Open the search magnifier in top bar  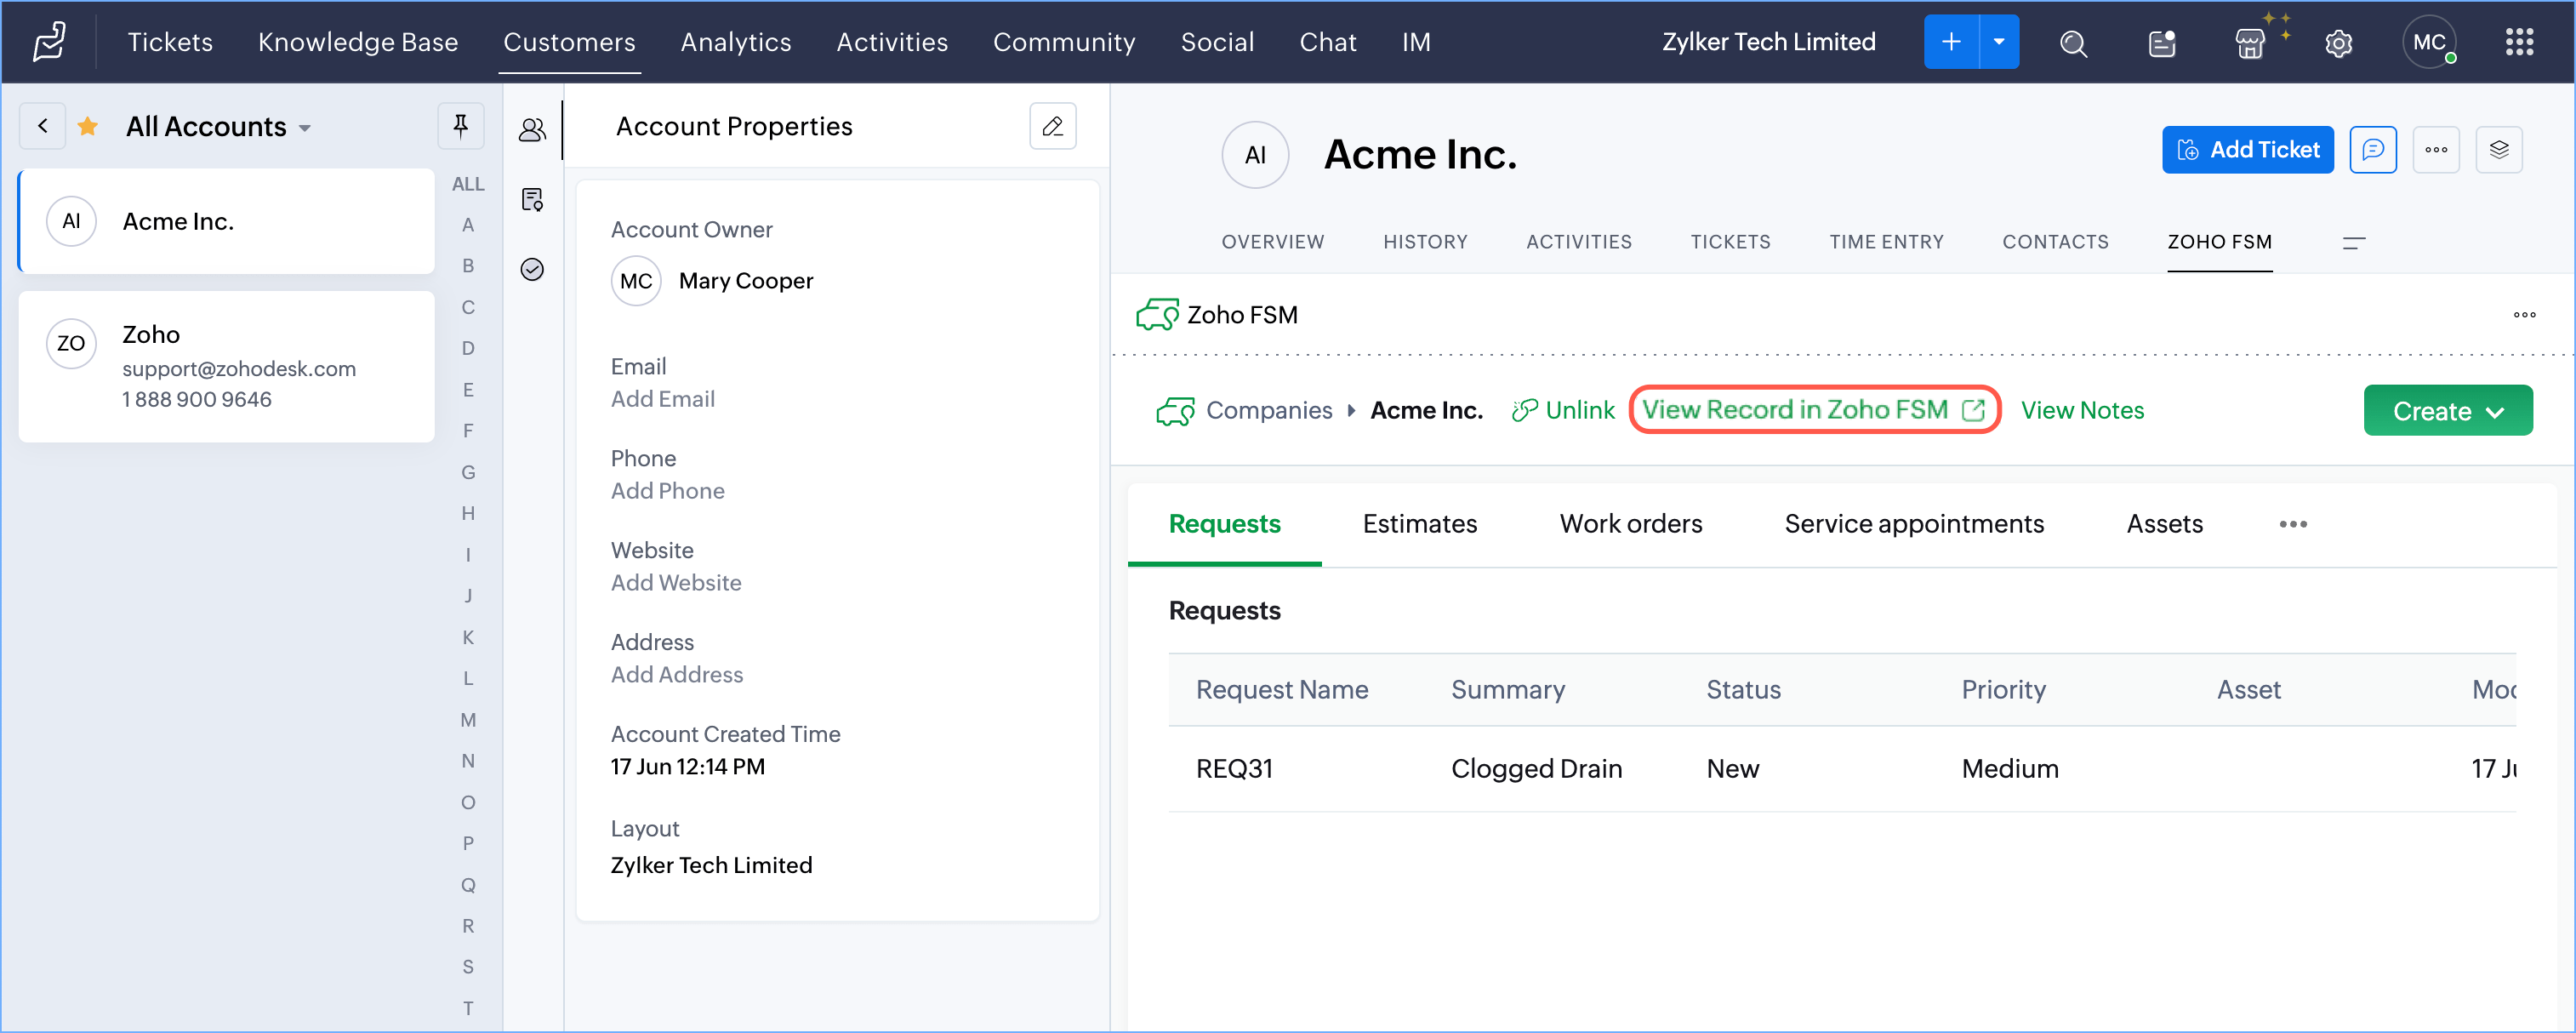(x=2072, y=43)
